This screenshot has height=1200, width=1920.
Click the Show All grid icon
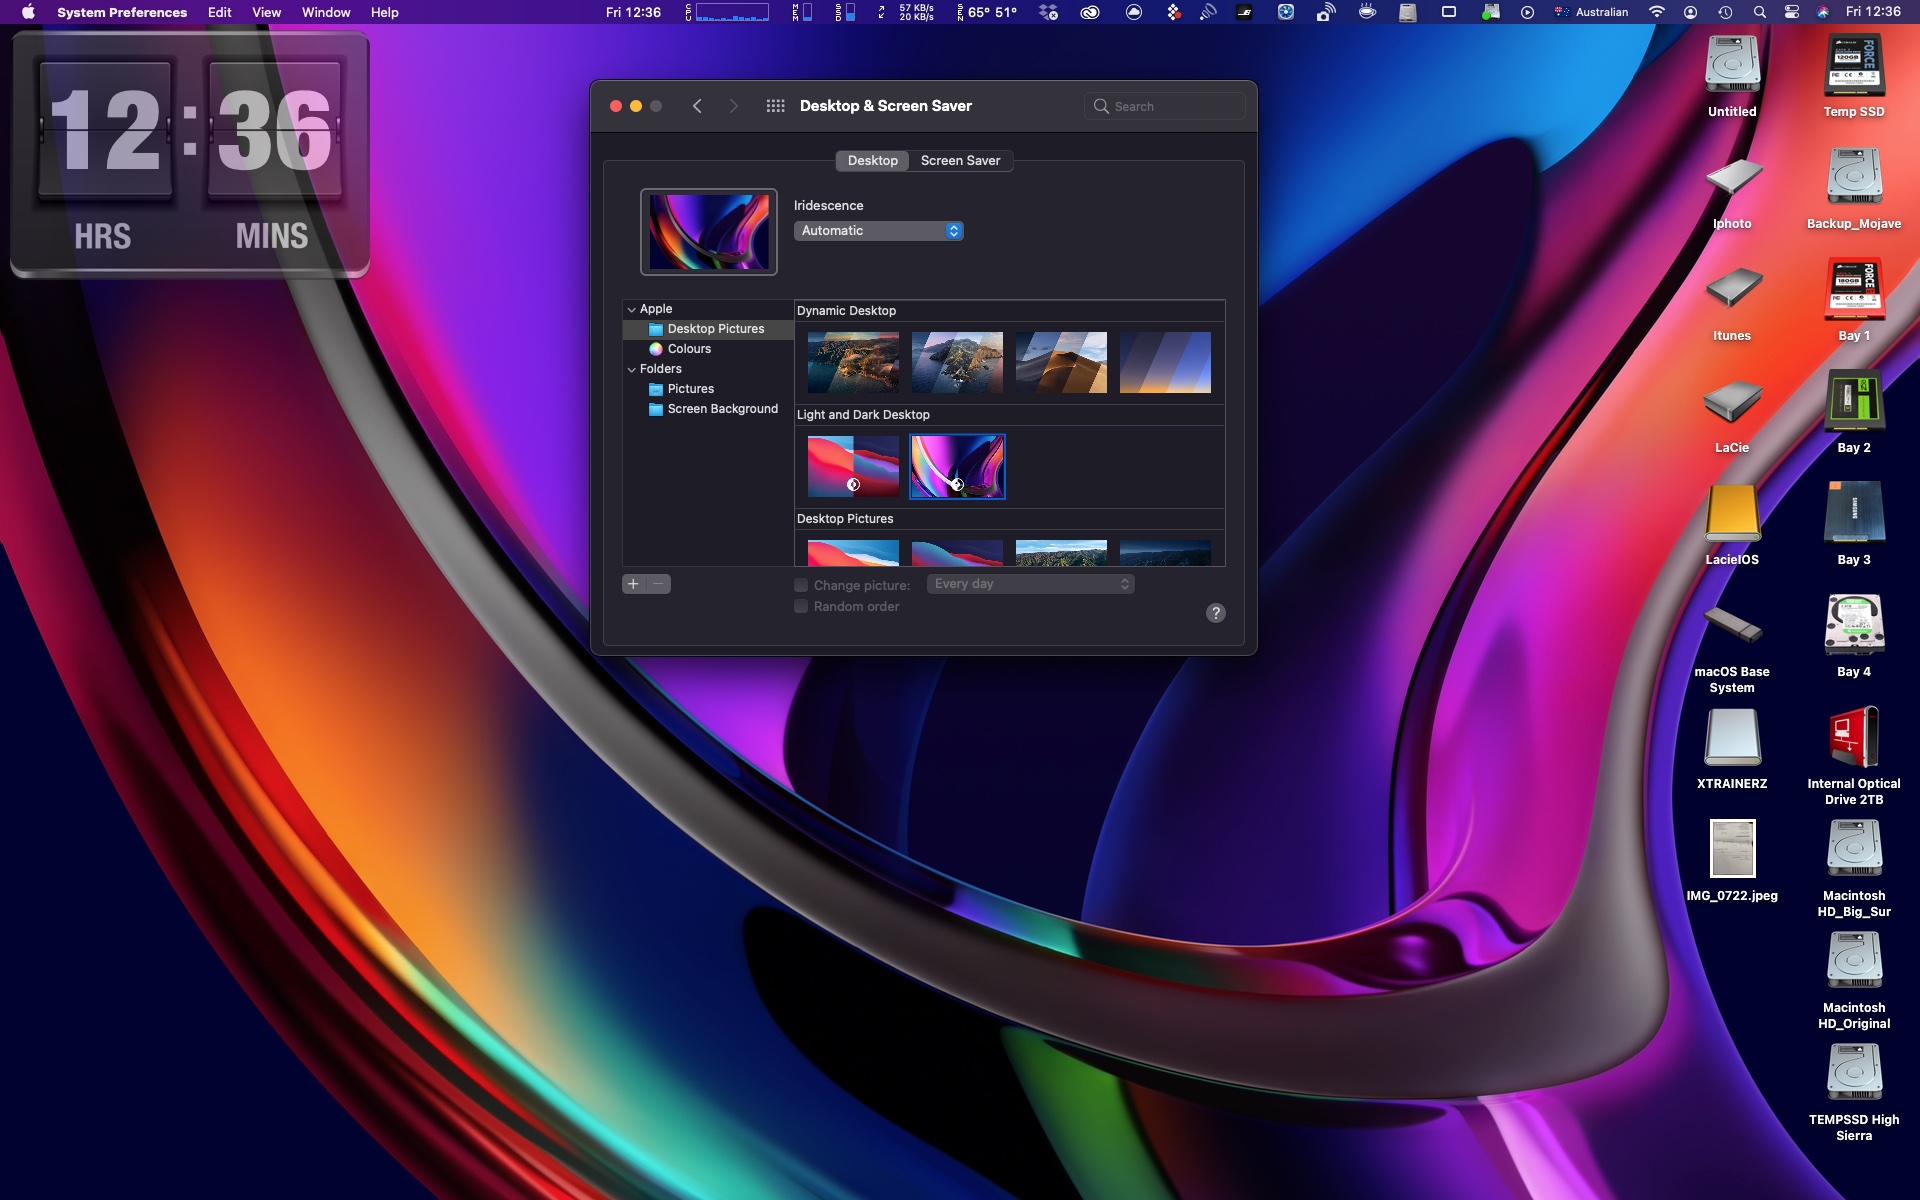pos(775,106)
